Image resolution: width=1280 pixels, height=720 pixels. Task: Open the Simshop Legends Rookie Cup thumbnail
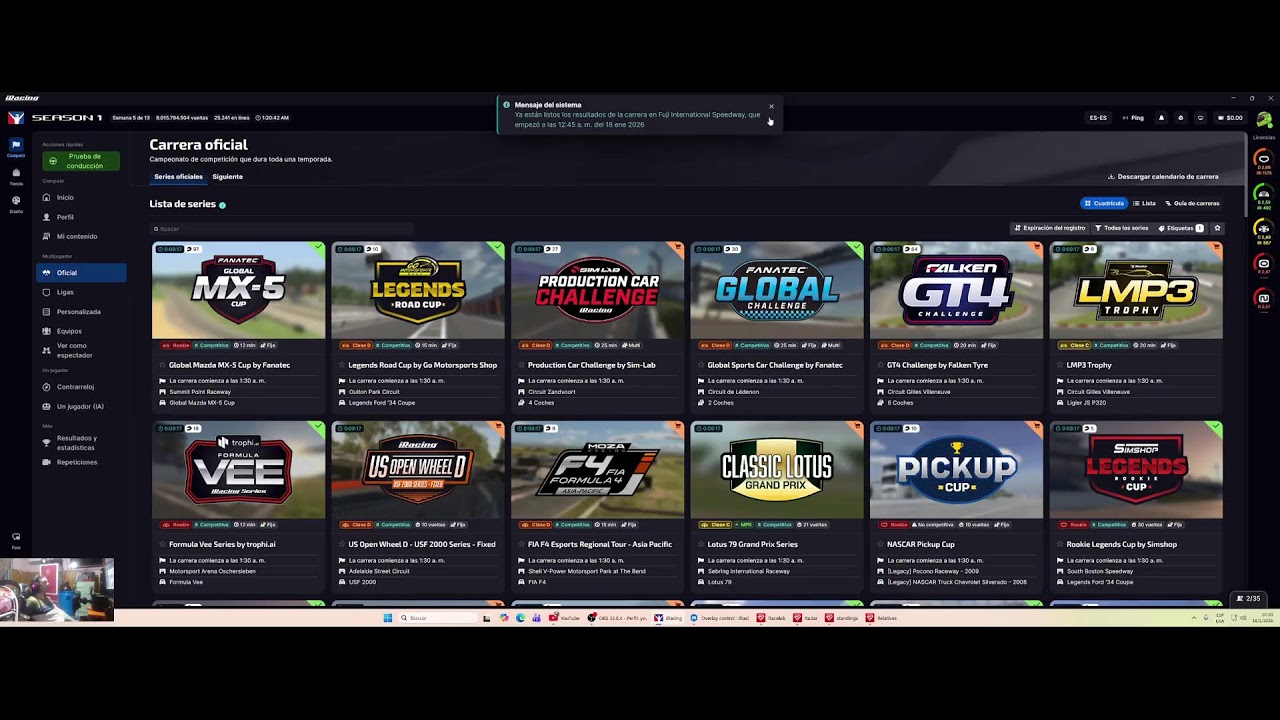point(1135,469)
